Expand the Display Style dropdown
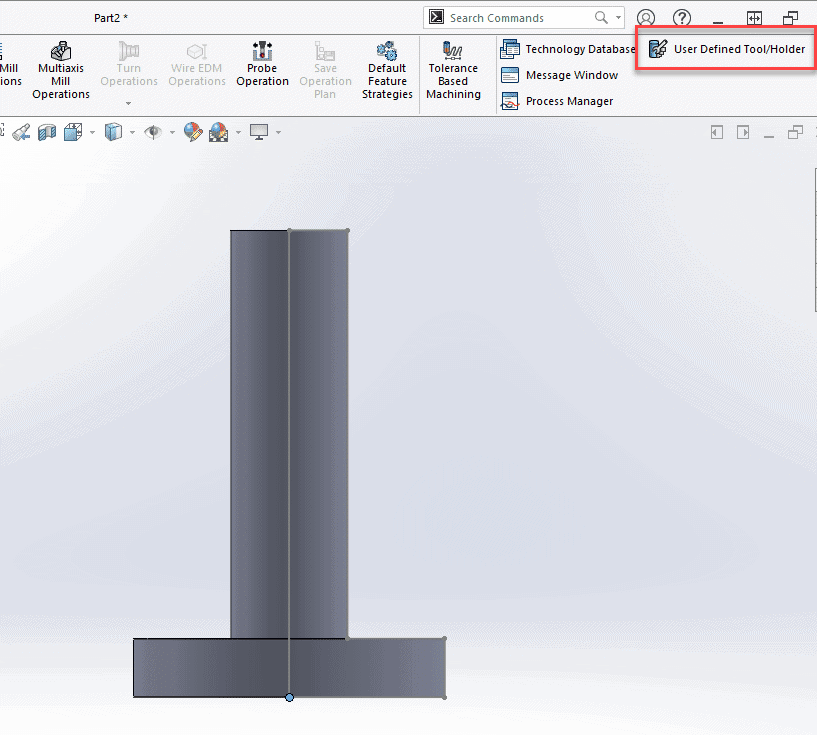The image size is (817, 735). (x=133, y=132)
